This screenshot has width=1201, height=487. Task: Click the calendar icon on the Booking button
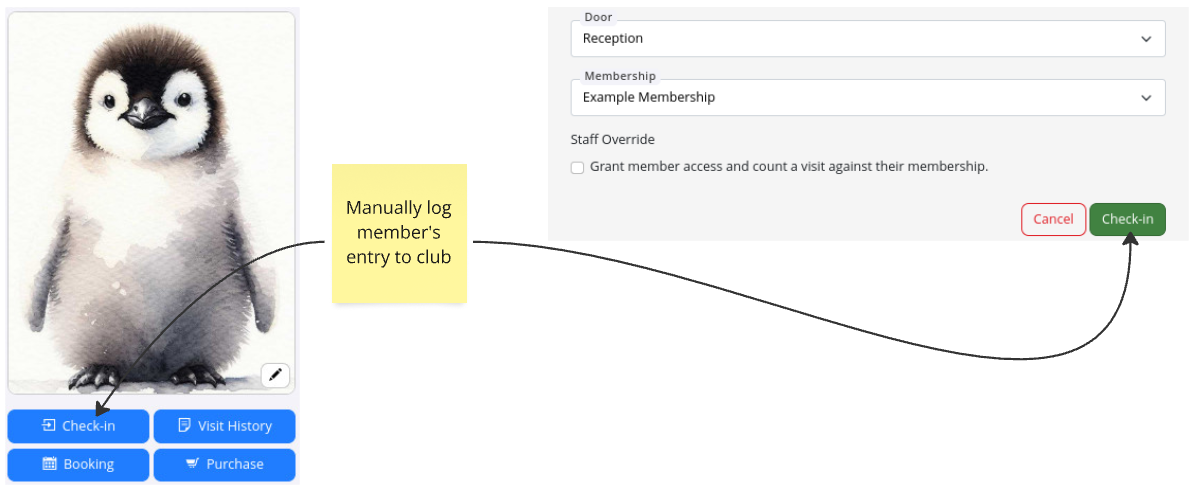(x=49, y=464)
